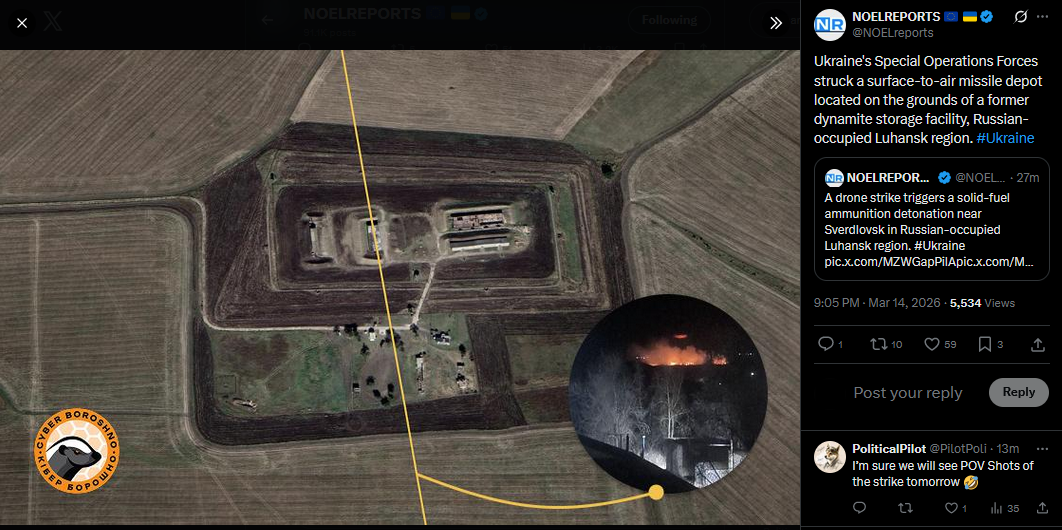Screen dimensions: 1062x530
Task: Click the 13m timestamp on PoliticalPilot's comment
Action: click(x=1008, y=449)
